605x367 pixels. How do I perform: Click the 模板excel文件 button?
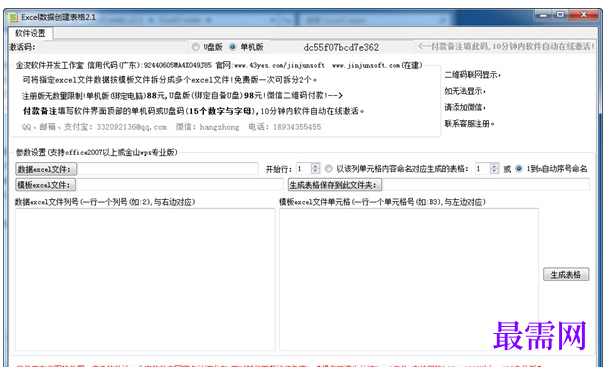tap(46, 185)
